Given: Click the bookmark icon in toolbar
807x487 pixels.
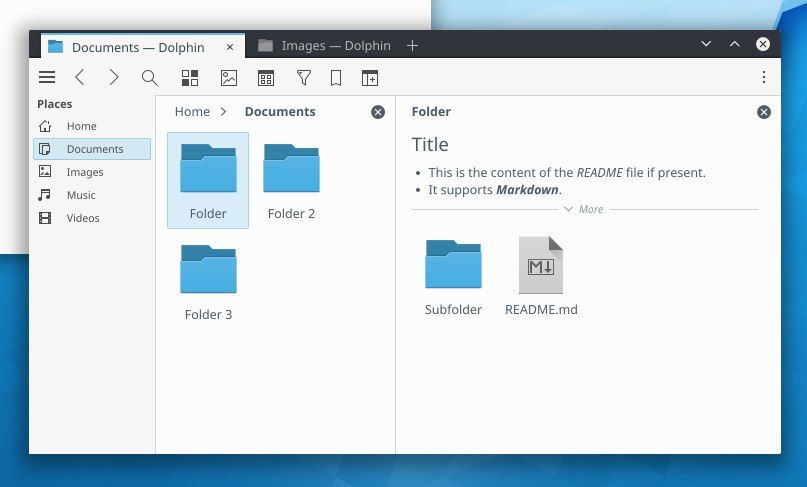Looking at the screenshot, I should click(x=336, y=78).
